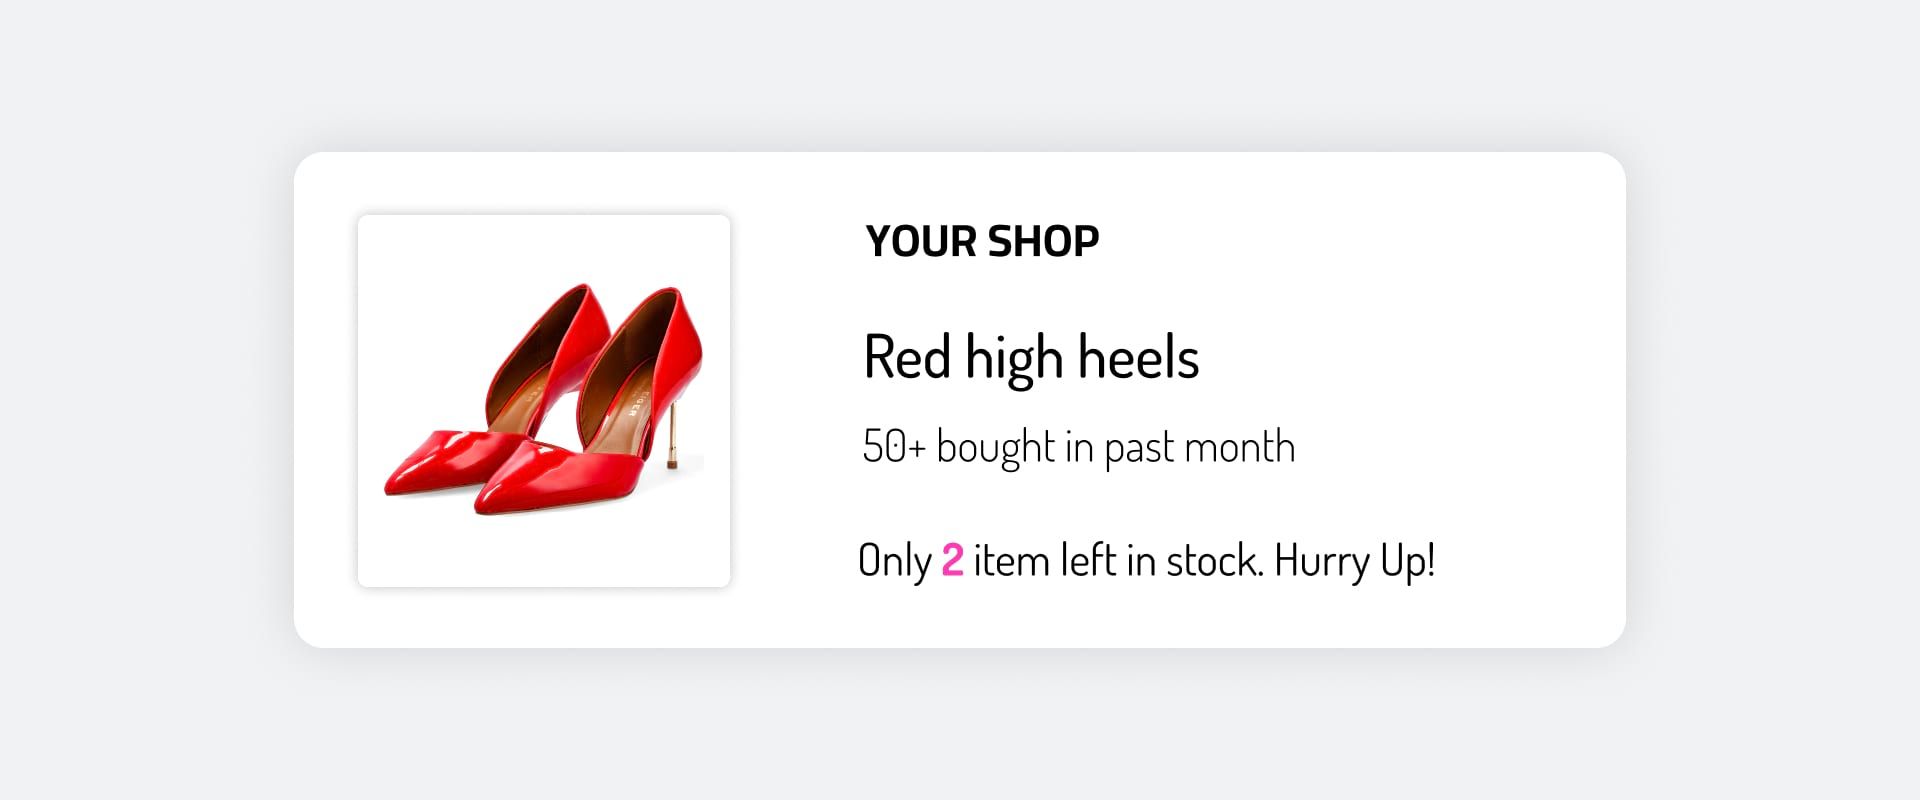Click the 50+ bought in past month text

(x=1078, y=447)
